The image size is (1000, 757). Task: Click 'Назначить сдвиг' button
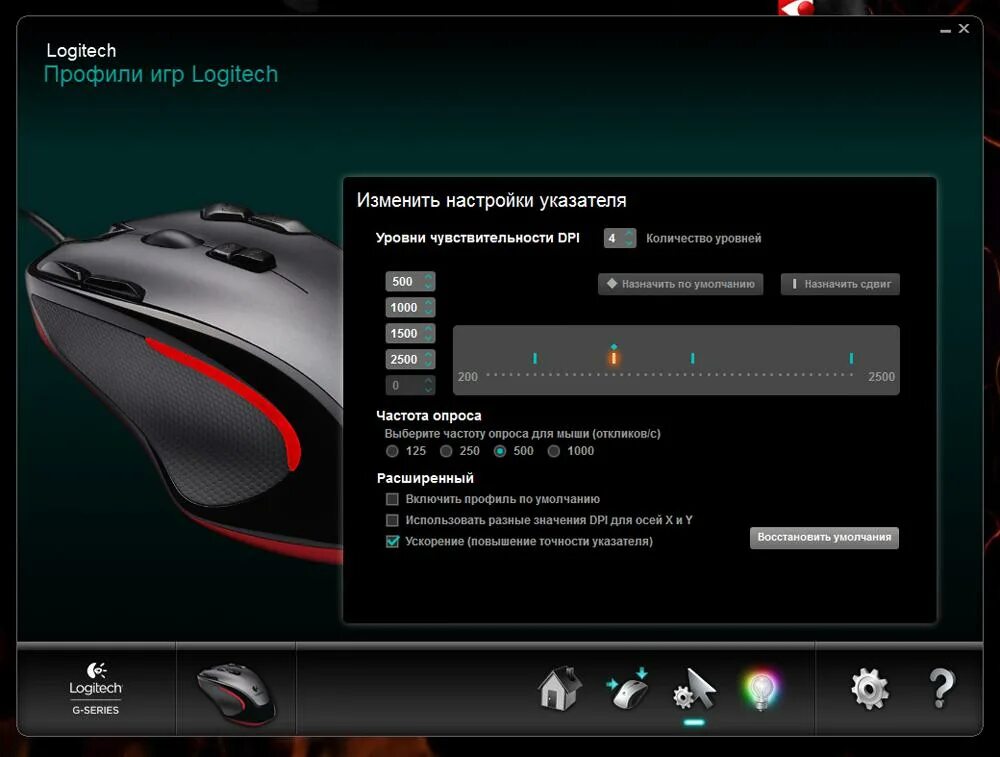(840, 284)
